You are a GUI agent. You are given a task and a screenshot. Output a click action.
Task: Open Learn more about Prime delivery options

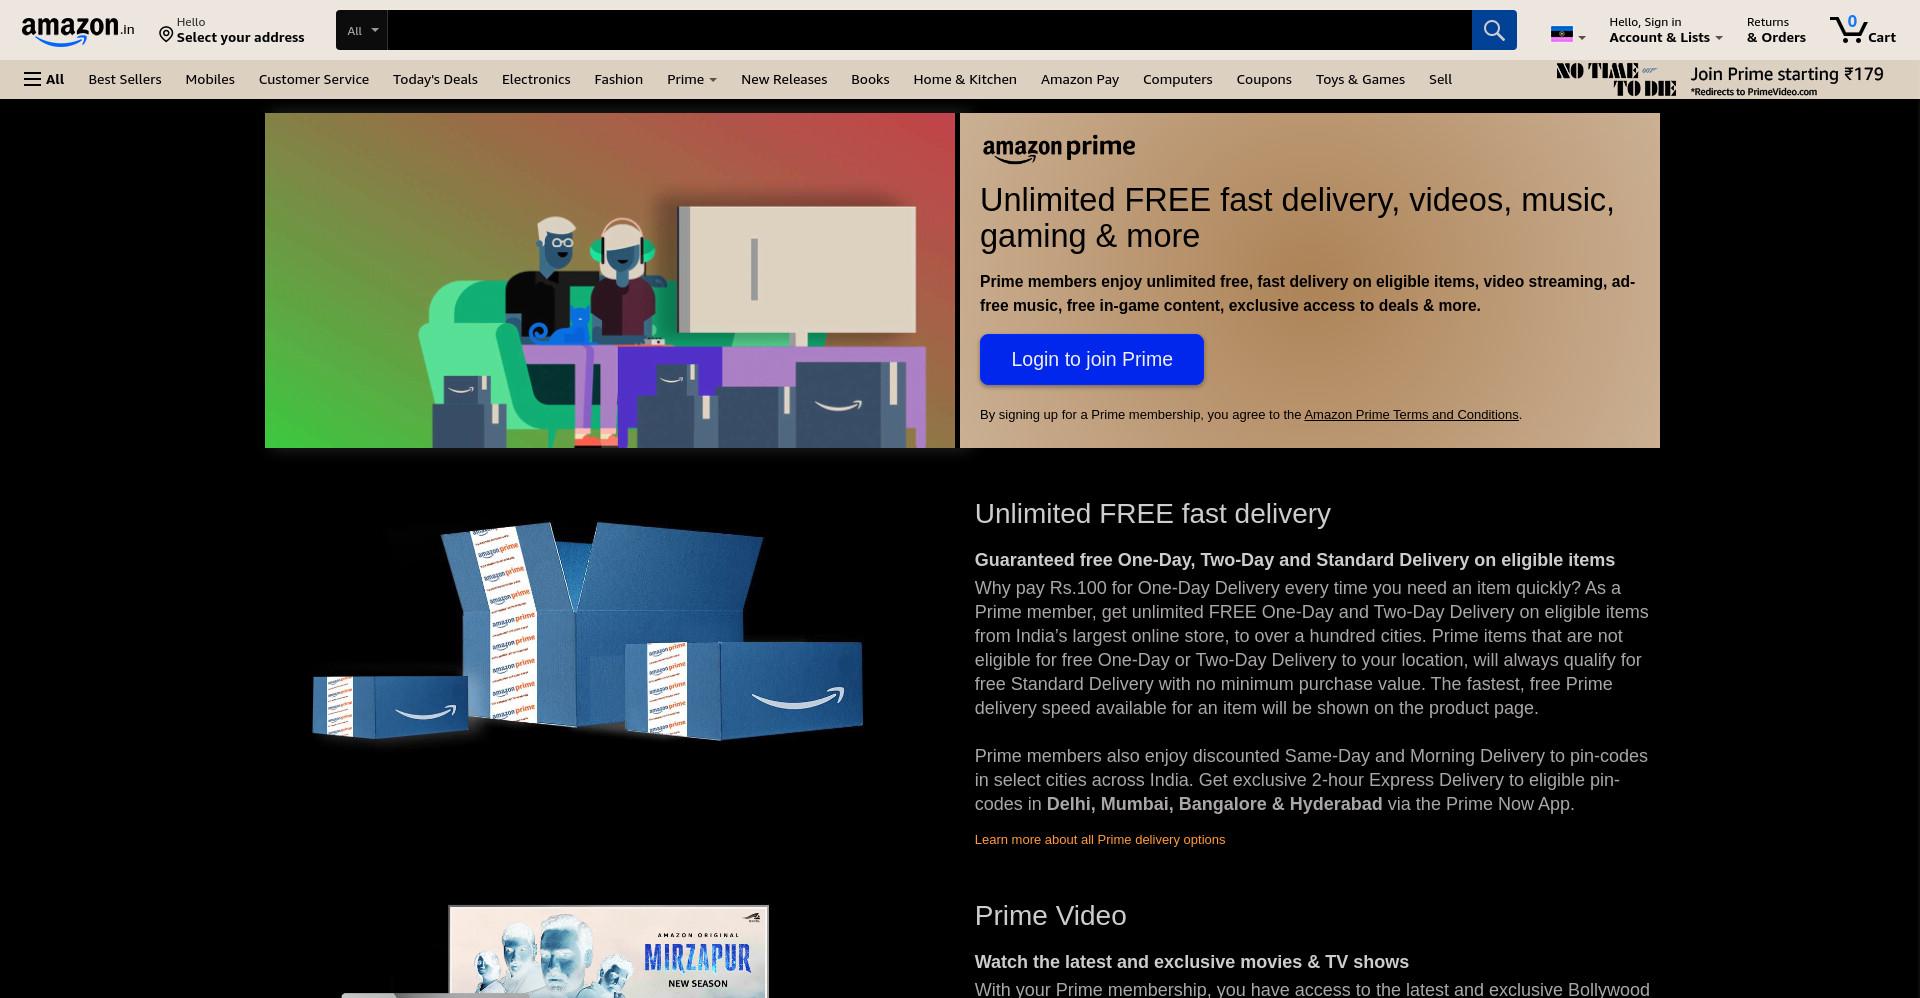1099,840
